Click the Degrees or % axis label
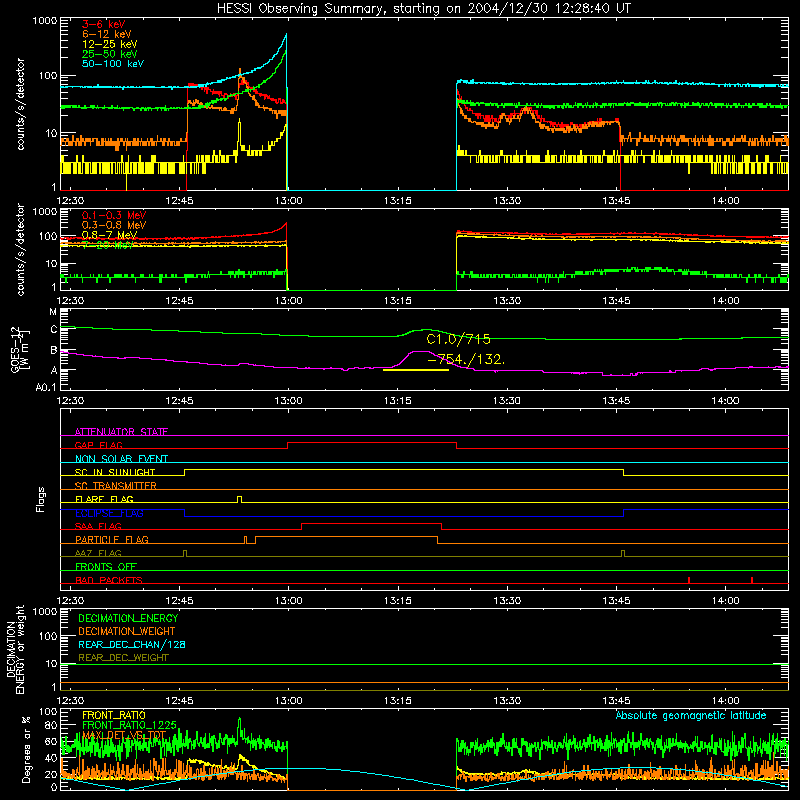Viewport: 800px width, 800px height. tap(26, 749)
